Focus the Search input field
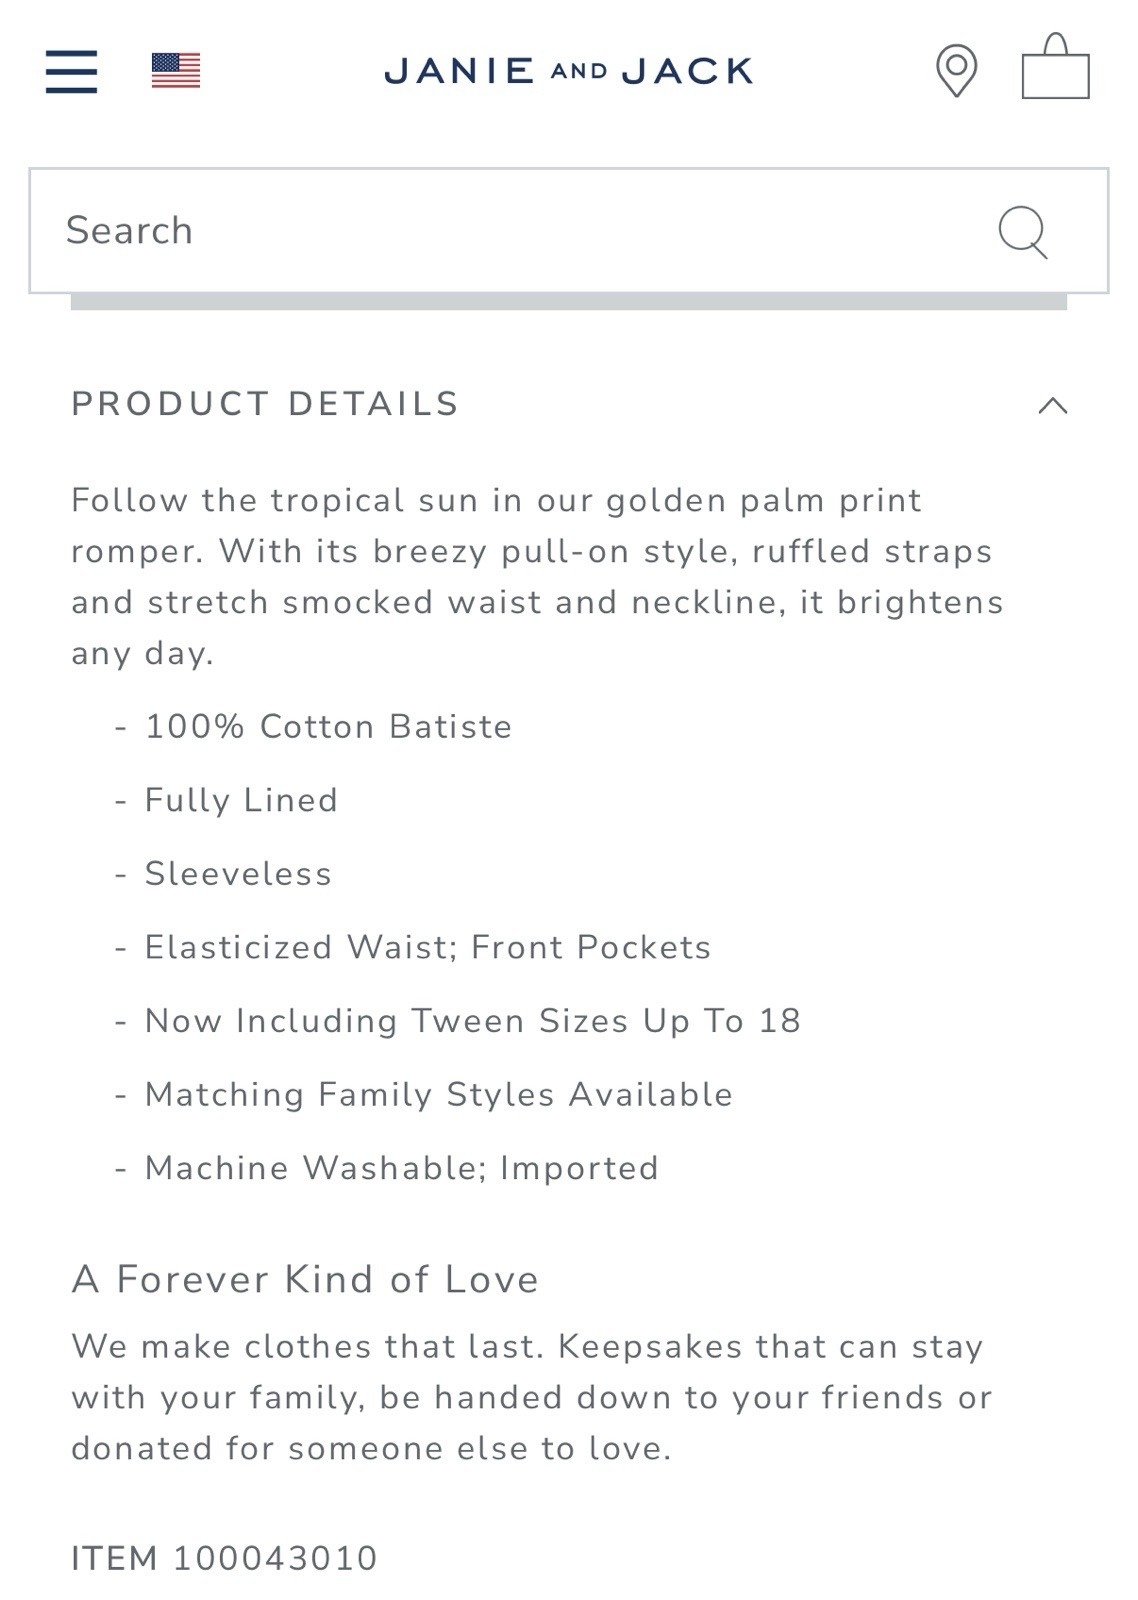 click(569, 231)
